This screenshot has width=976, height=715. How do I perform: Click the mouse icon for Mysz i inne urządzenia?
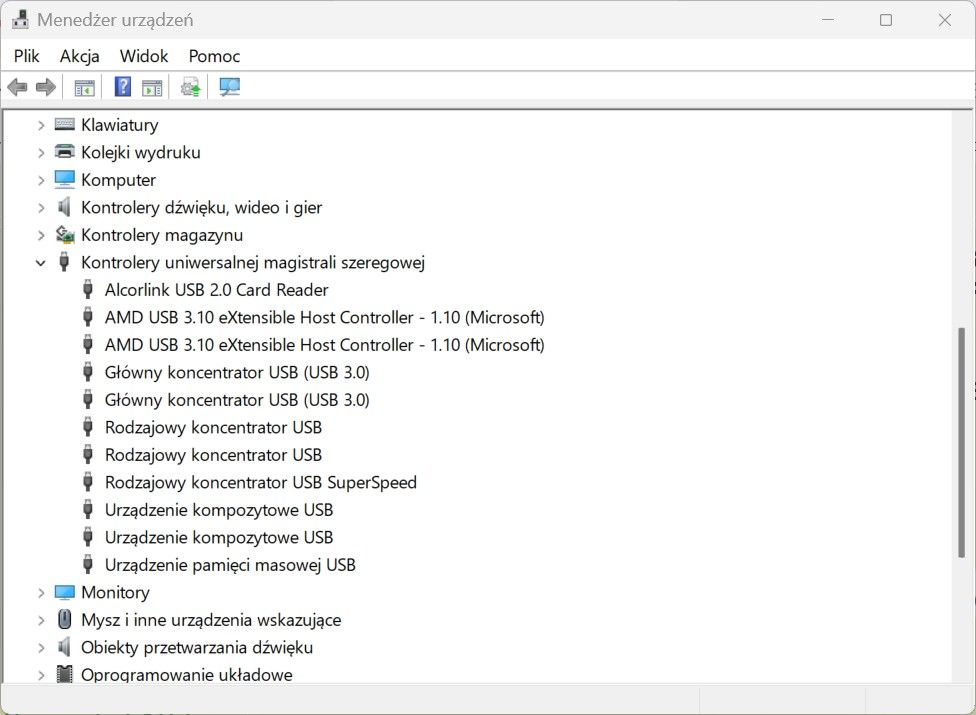pos(64,619)
